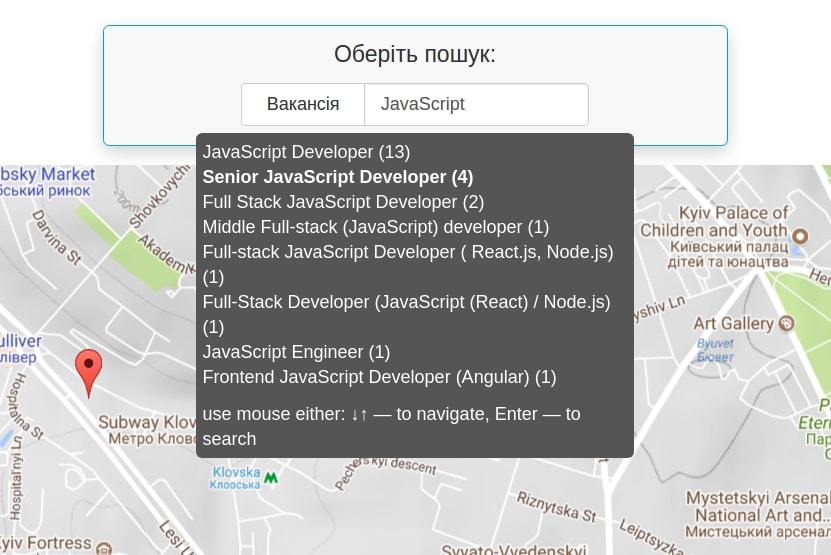
Task: Select JavaScript Developer (13) suggestion
Action: click(306, 152)
